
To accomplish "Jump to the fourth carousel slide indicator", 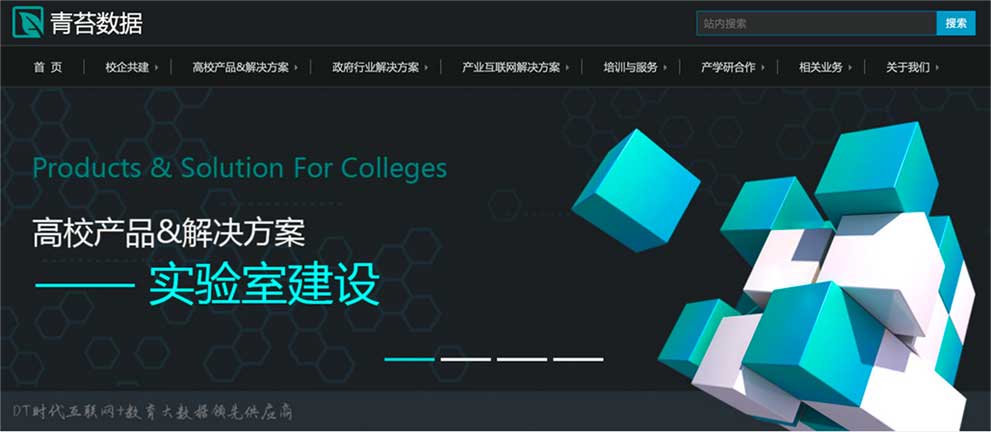I will [x=578, y=359].
